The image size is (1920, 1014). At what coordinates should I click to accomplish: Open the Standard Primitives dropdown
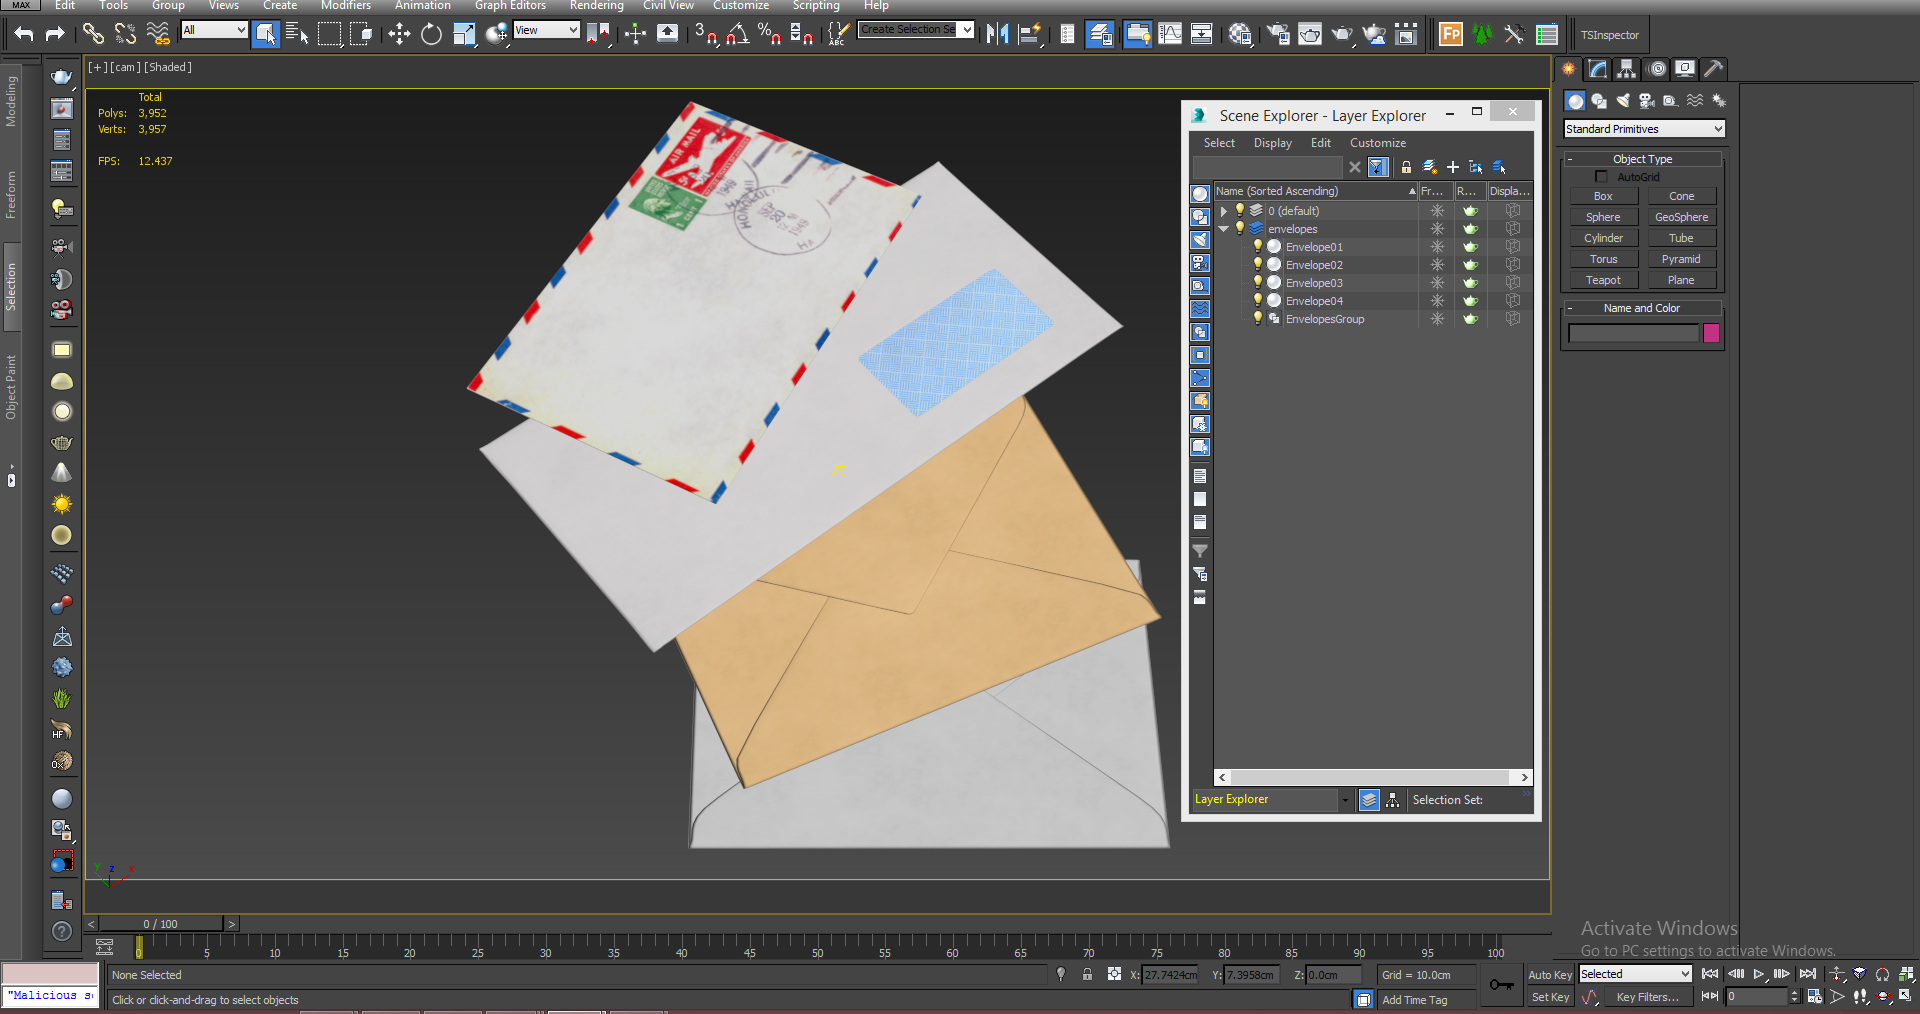[x=1642, y=129]
